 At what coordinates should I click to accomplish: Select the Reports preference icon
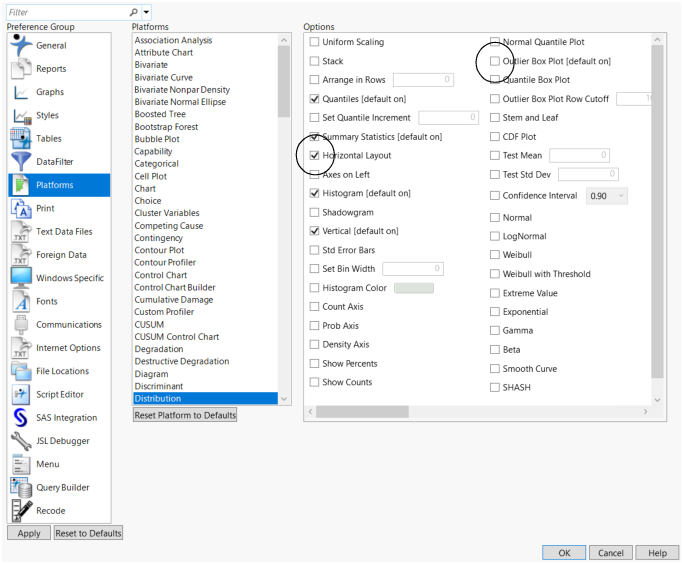(x=21, y=69)
